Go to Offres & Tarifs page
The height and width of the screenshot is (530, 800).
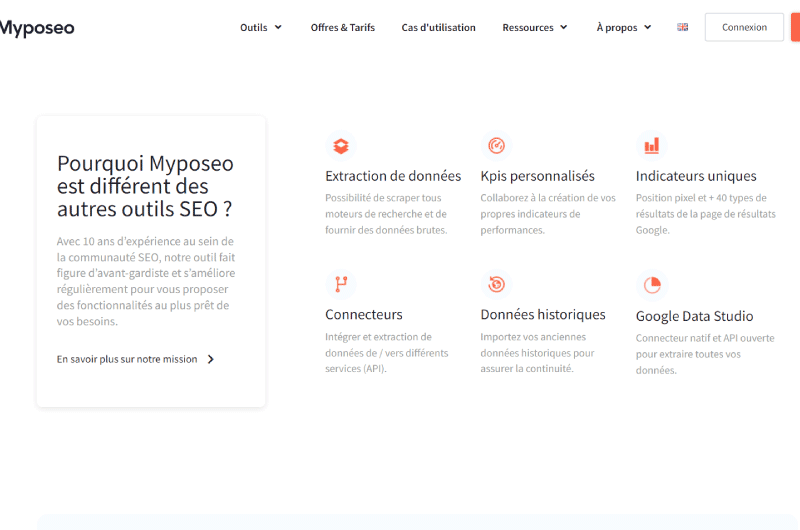pos(343,28)
